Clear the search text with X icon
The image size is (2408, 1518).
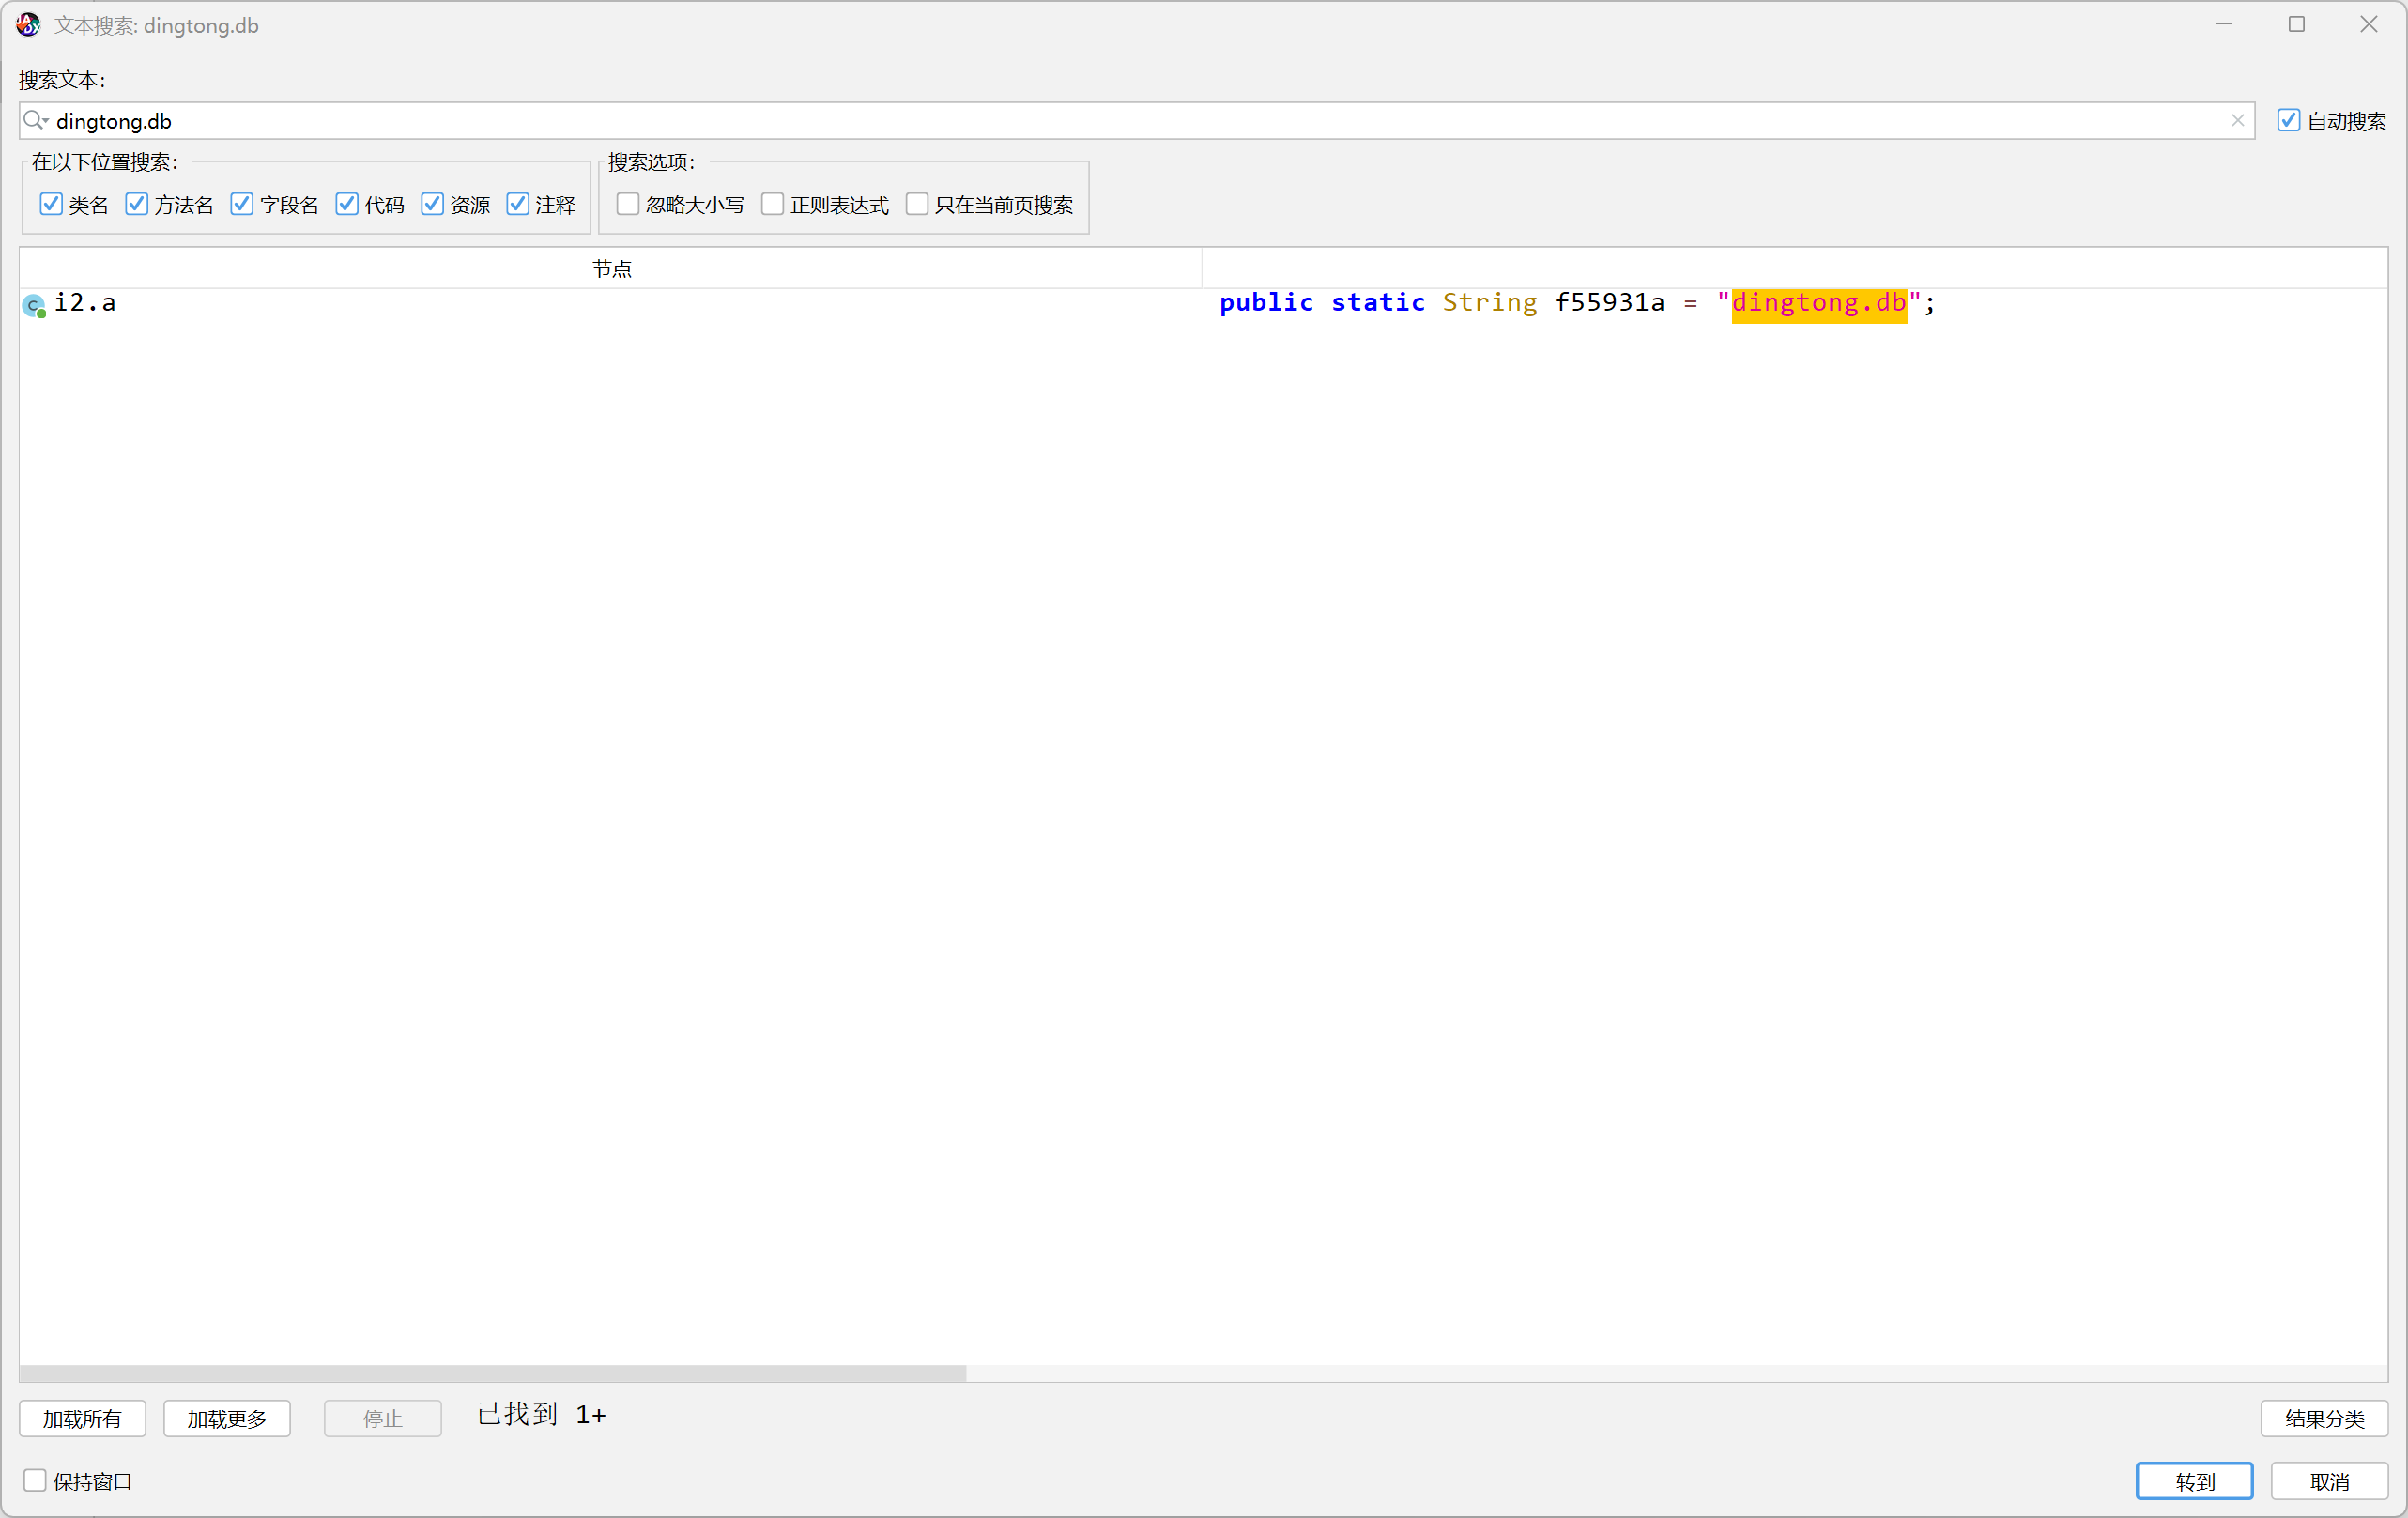coord(2238,121)
